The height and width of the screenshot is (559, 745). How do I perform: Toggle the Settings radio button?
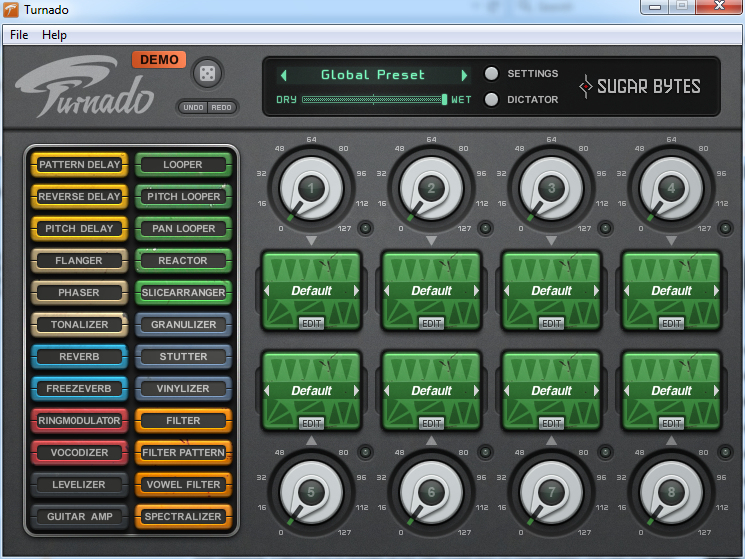click(491, 74)
